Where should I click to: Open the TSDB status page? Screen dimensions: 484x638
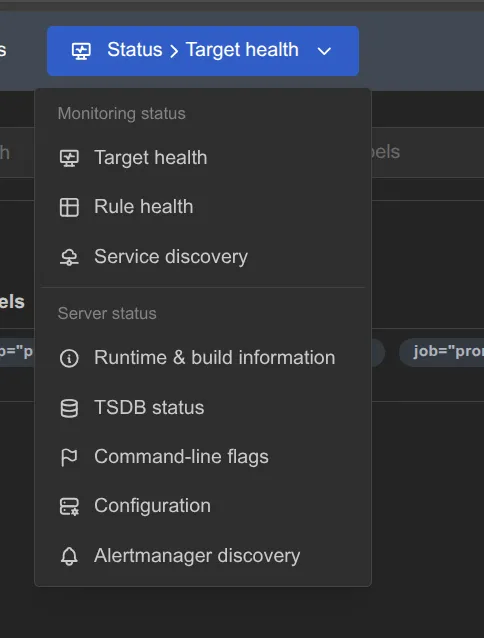click(203, 408)
